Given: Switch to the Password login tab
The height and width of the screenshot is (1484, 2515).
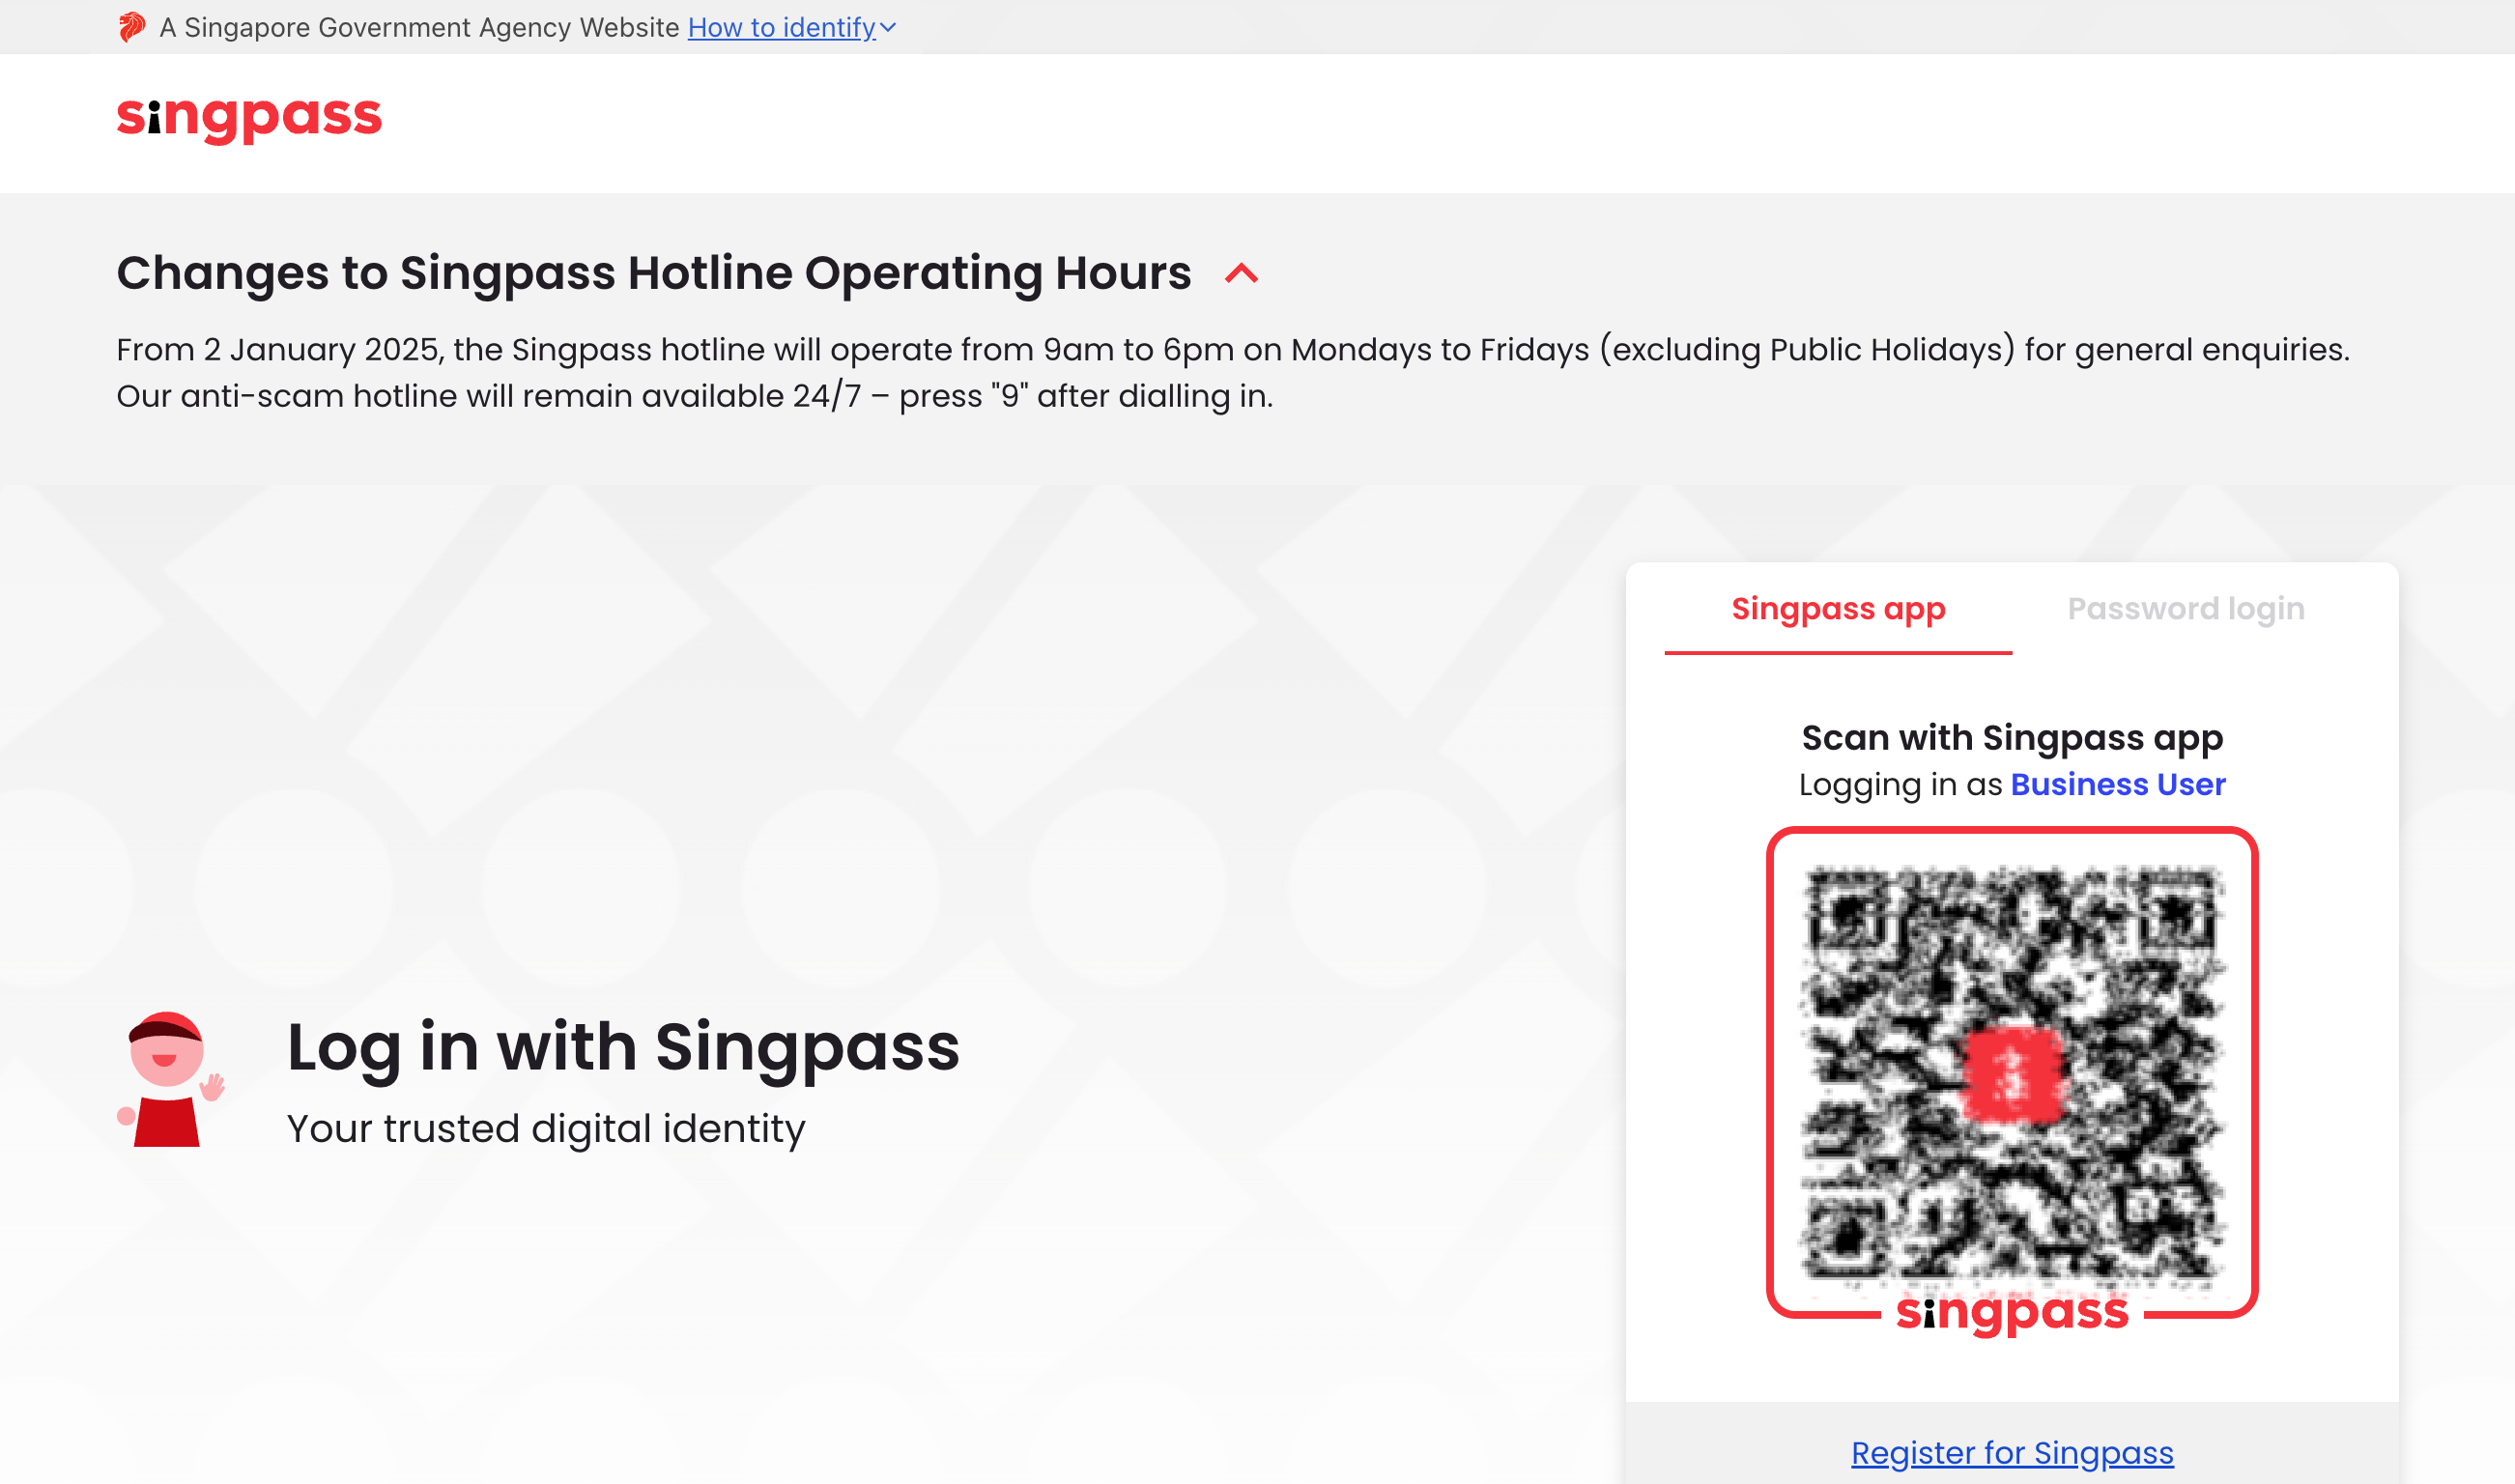Looking at the screenshot, I should click(x=2186, y=609).
